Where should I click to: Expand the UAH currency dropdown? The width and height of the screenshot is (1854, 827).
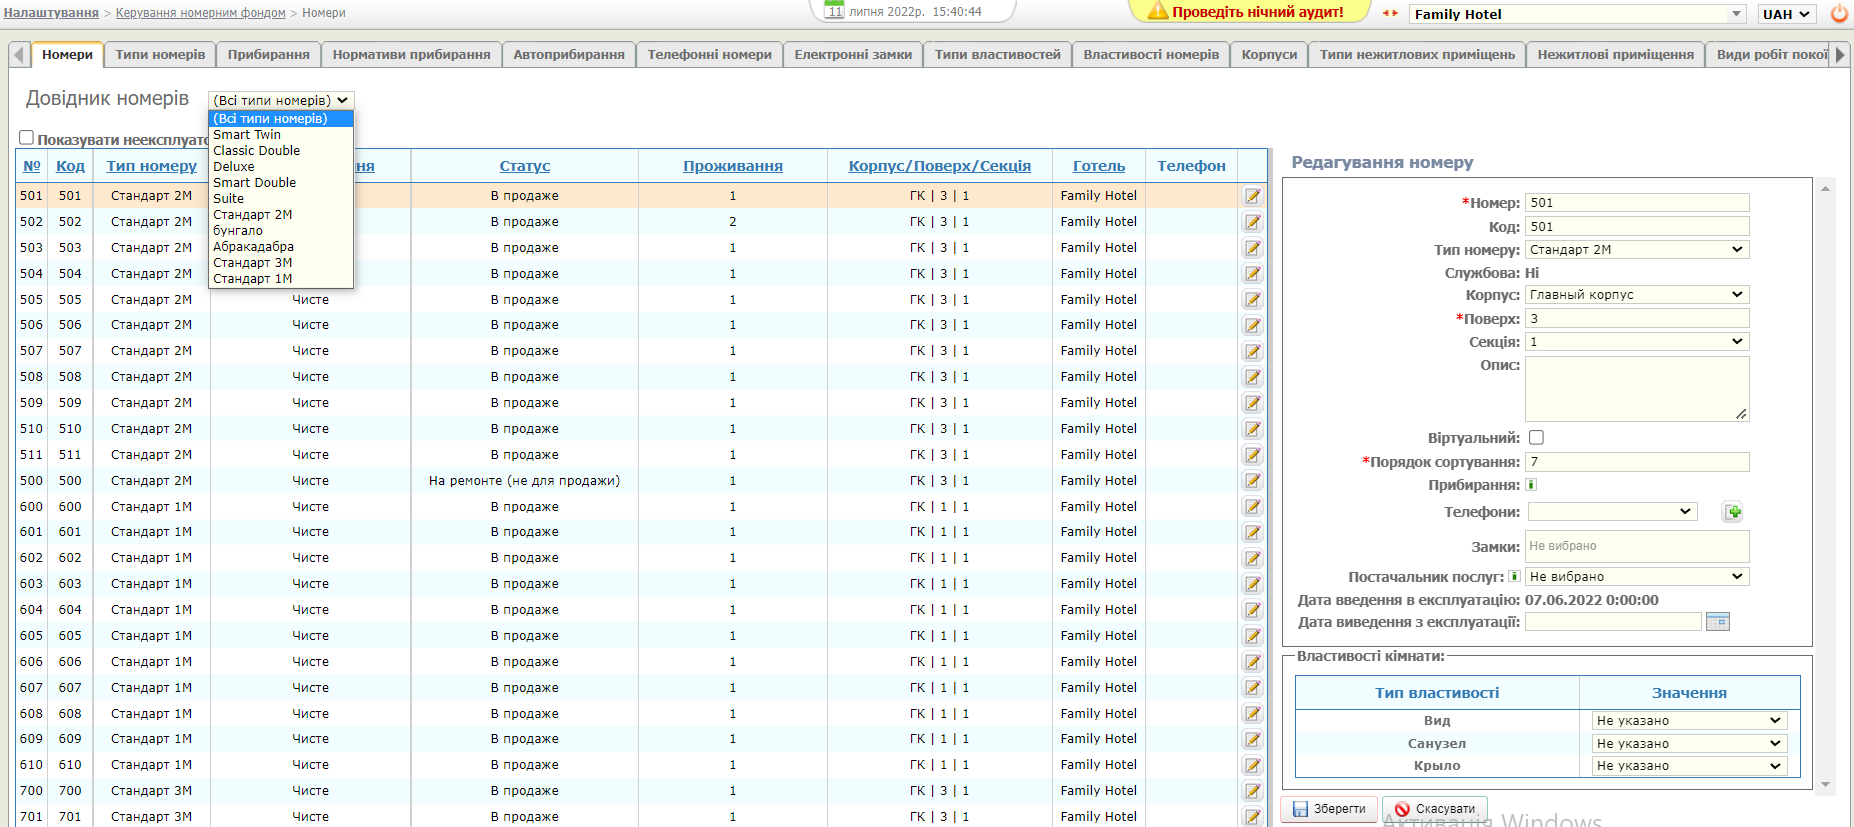[1786, 14]
